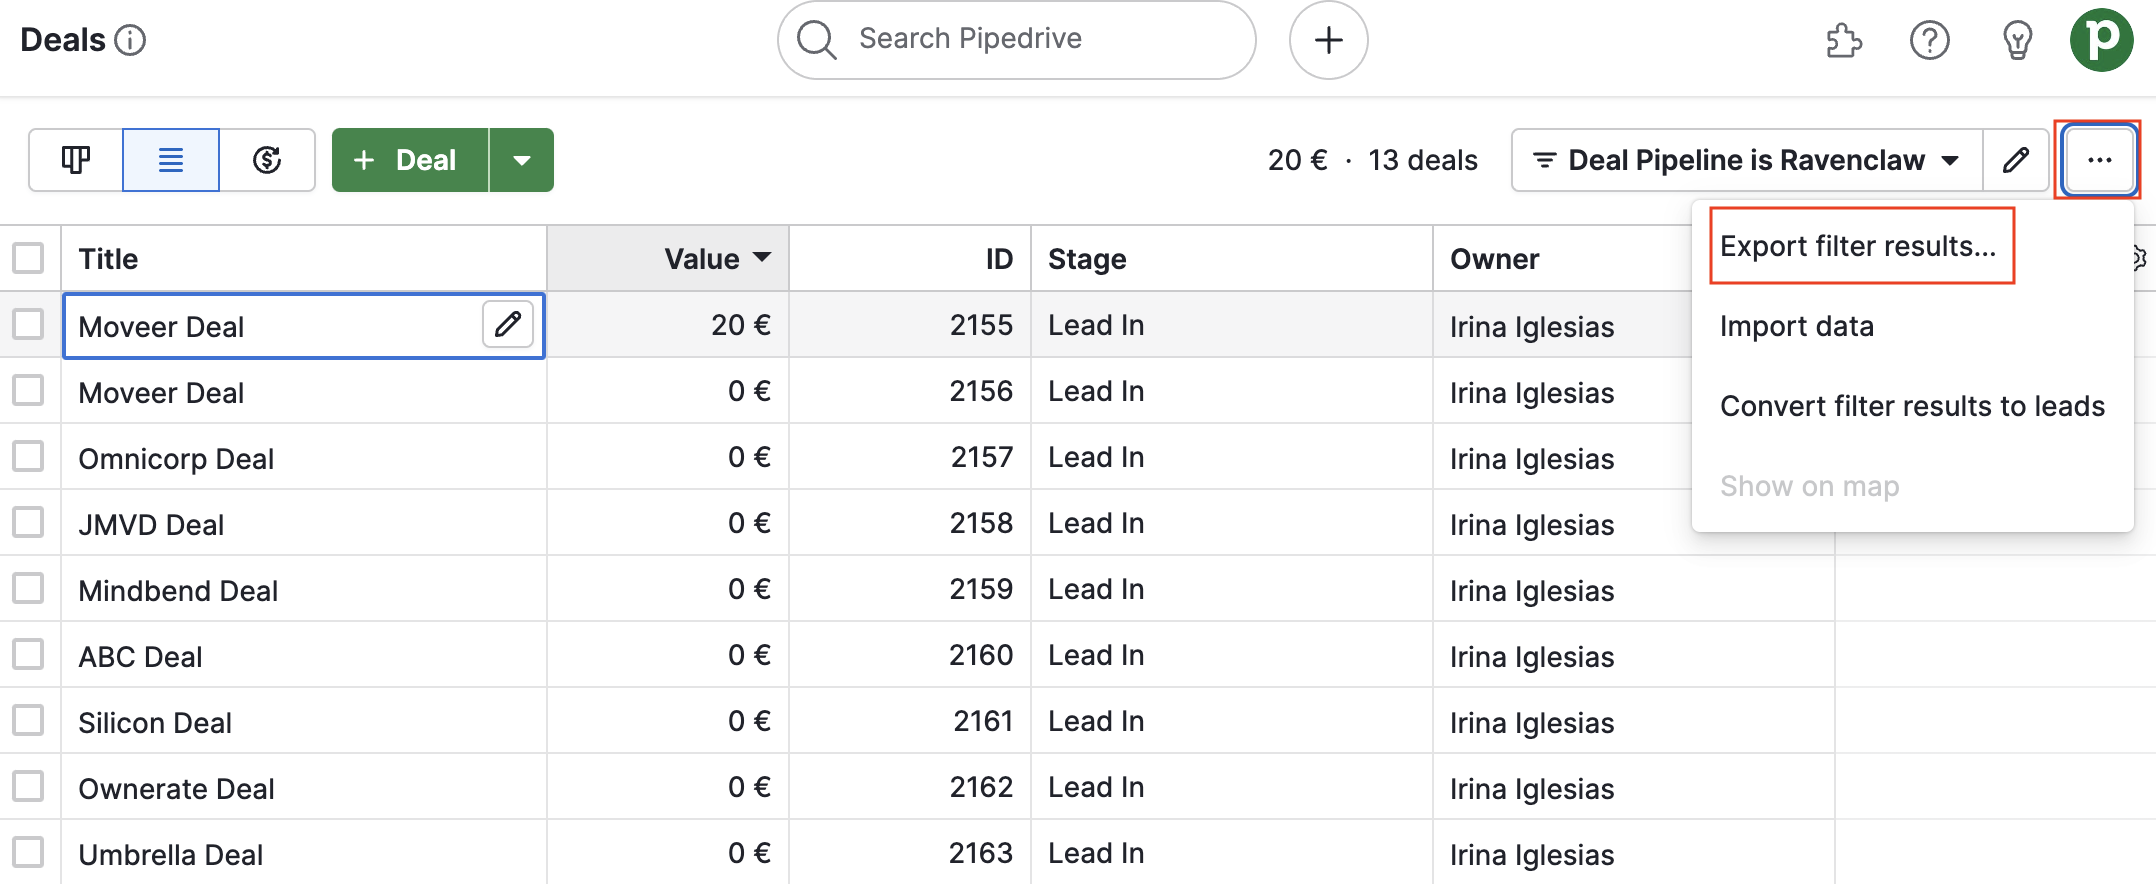Check the box for deal ID 2155

28,324
